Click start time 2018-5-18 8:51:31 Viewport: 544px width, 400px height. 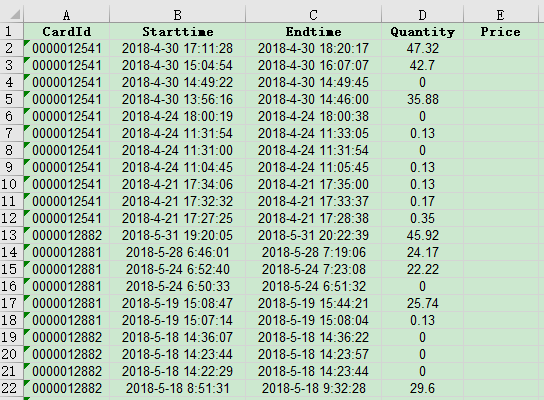177,388
